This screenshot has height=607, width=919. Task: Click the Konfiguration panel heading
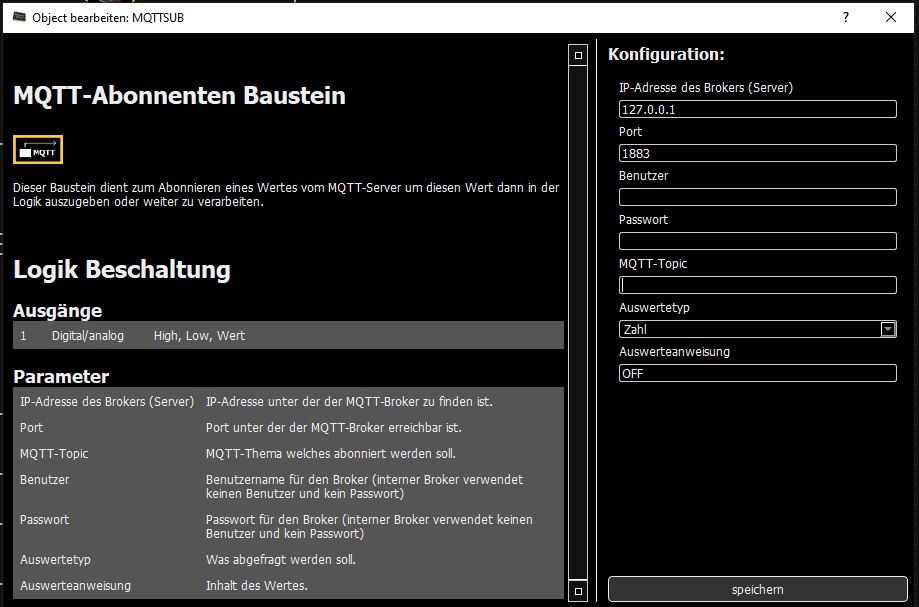(666, 54)
